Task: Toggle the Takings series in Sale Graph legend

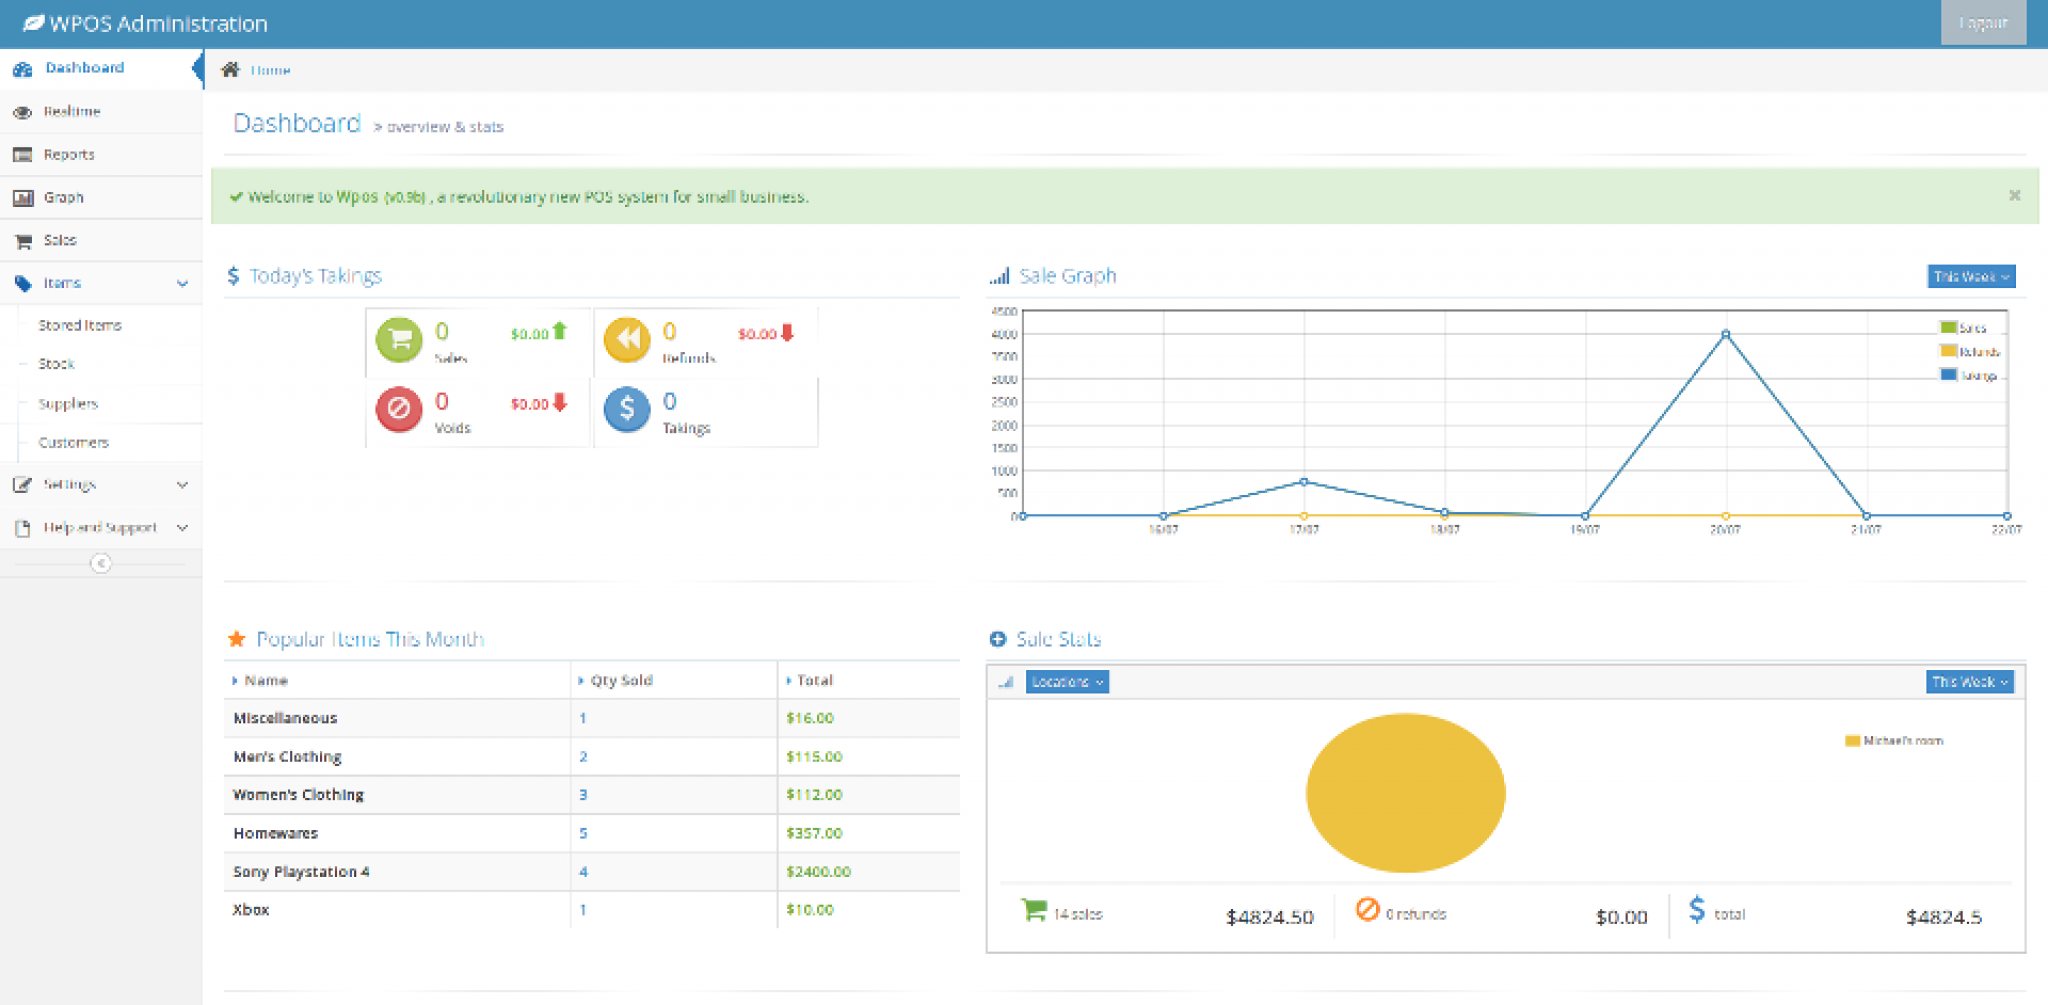Action: (x=1975, y=375)
